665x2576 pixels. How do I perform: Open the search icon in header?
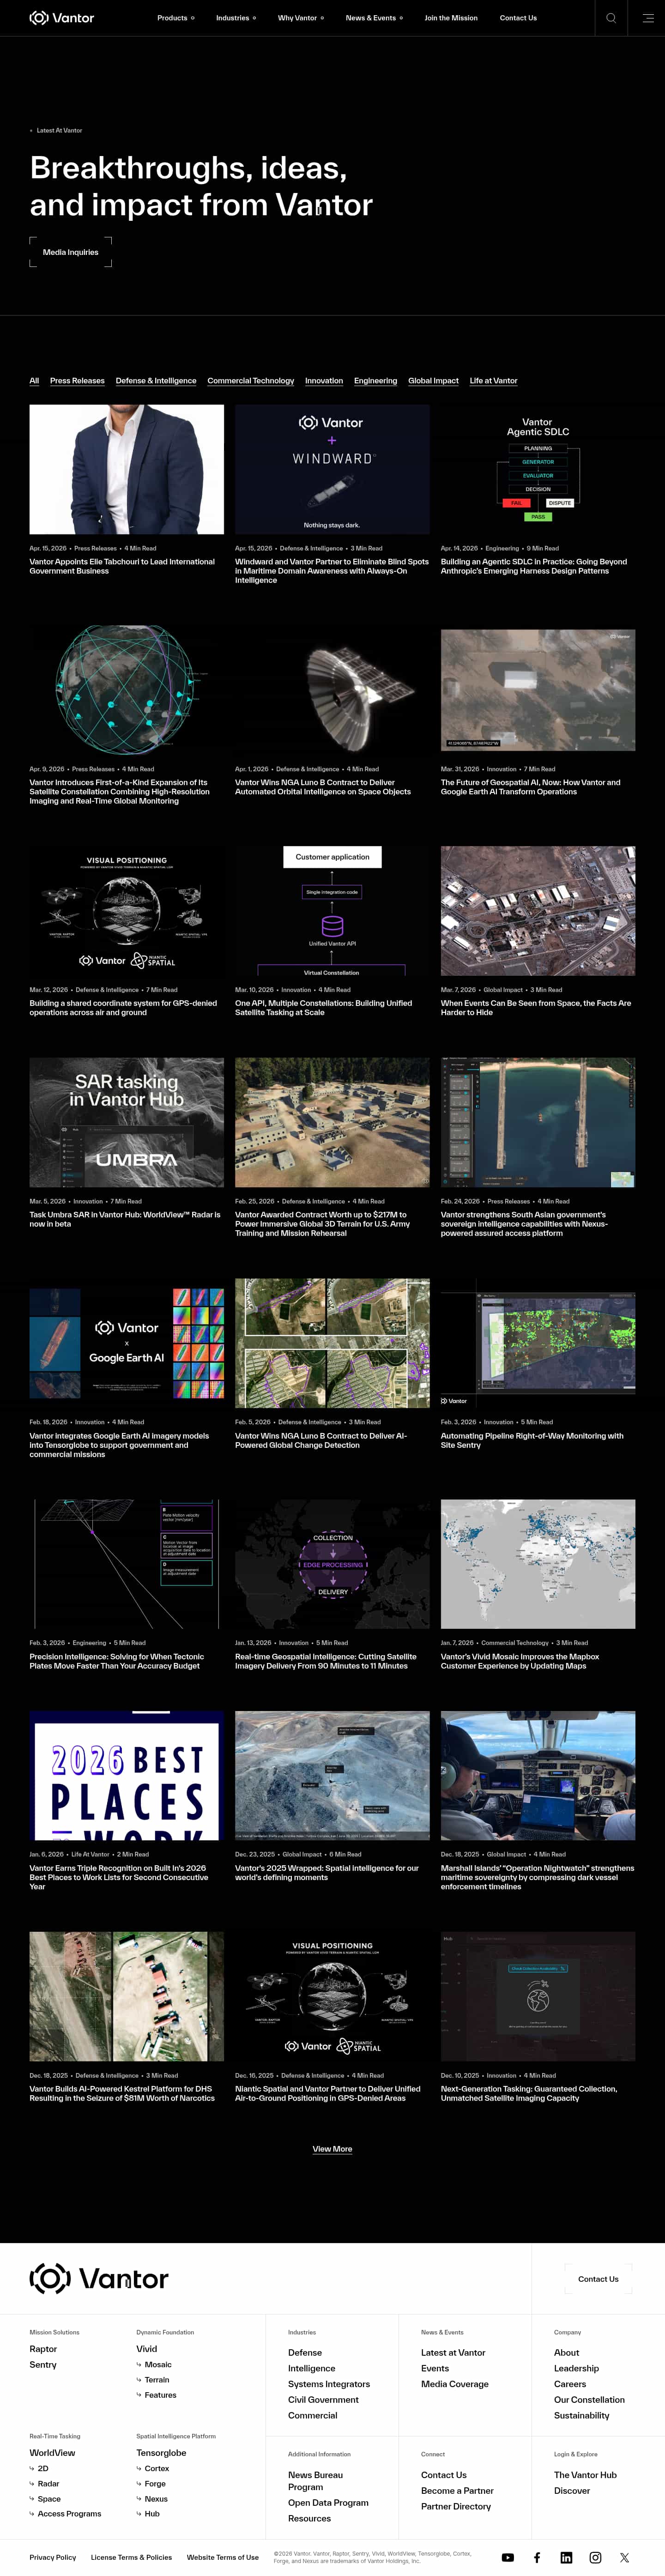point(611,18)
